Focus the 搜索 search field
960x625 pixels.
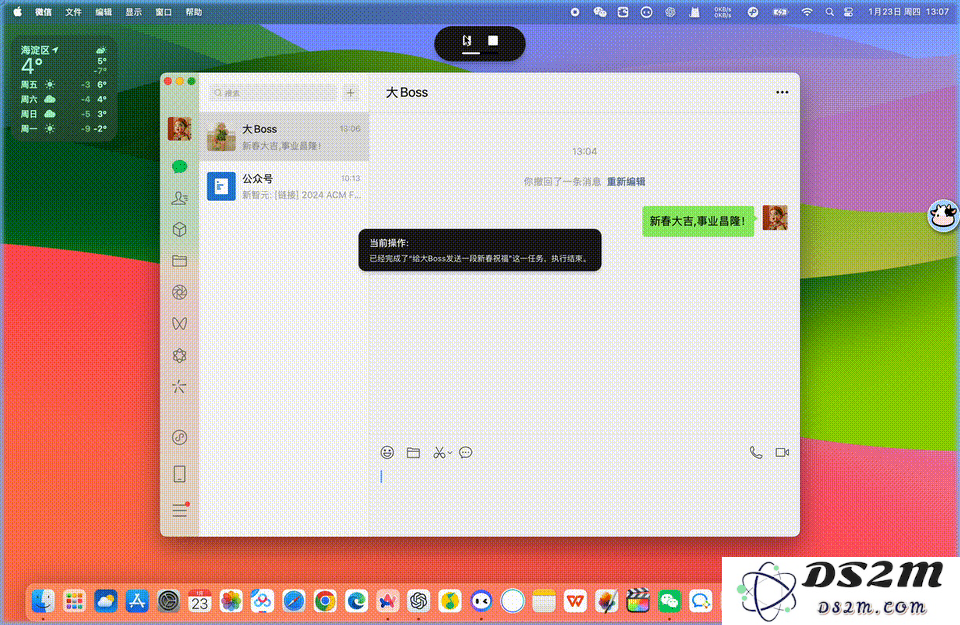point(273,93)
